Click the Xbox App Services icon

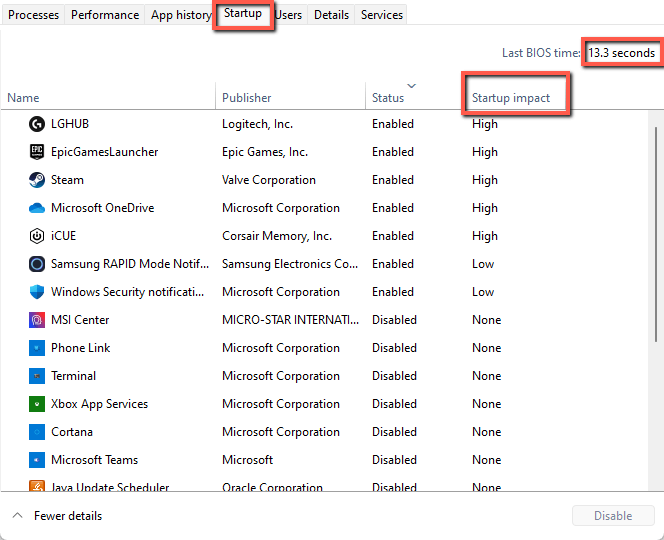[x=37, y=404]
